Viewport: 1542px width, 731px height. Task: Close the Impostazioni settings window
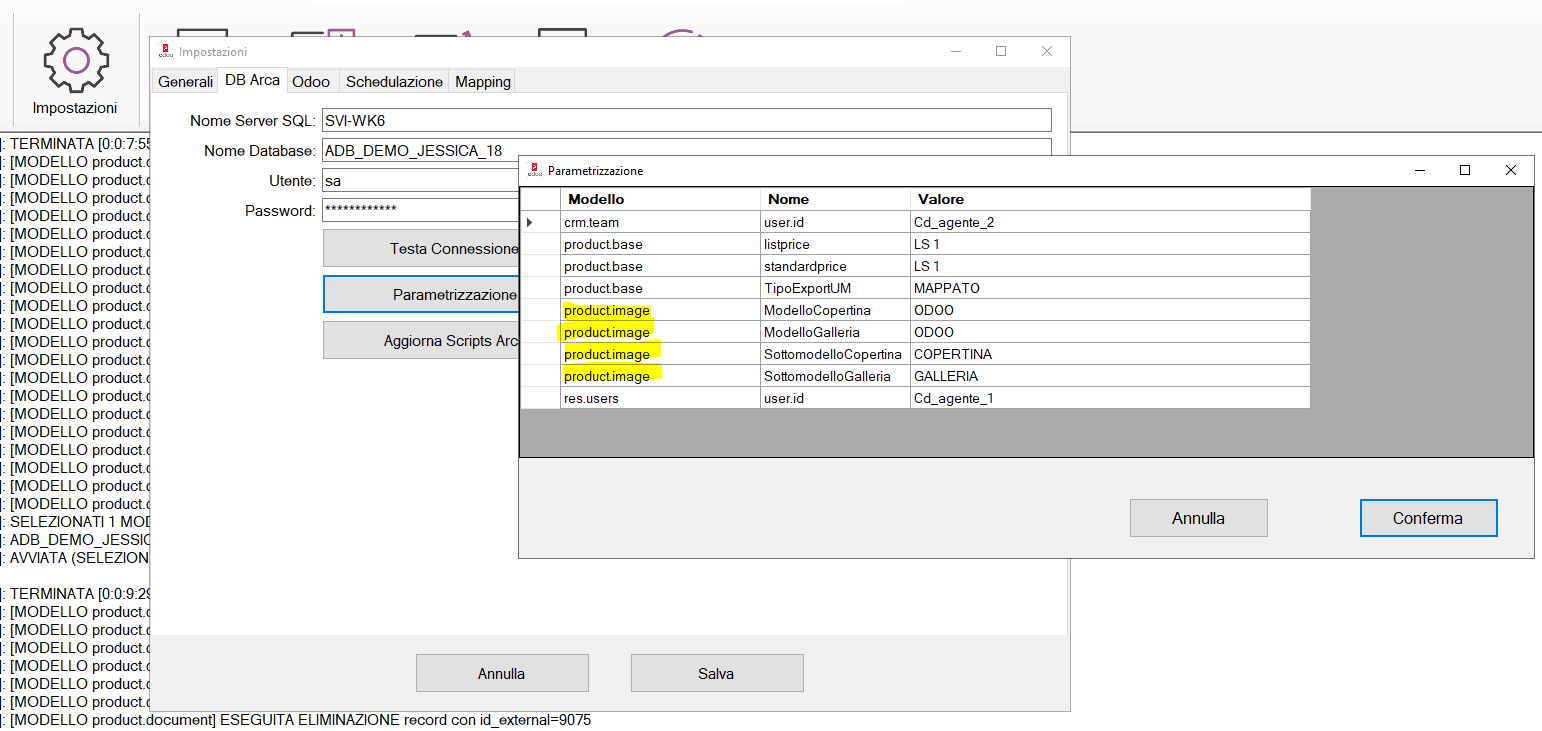(1046, 52)
